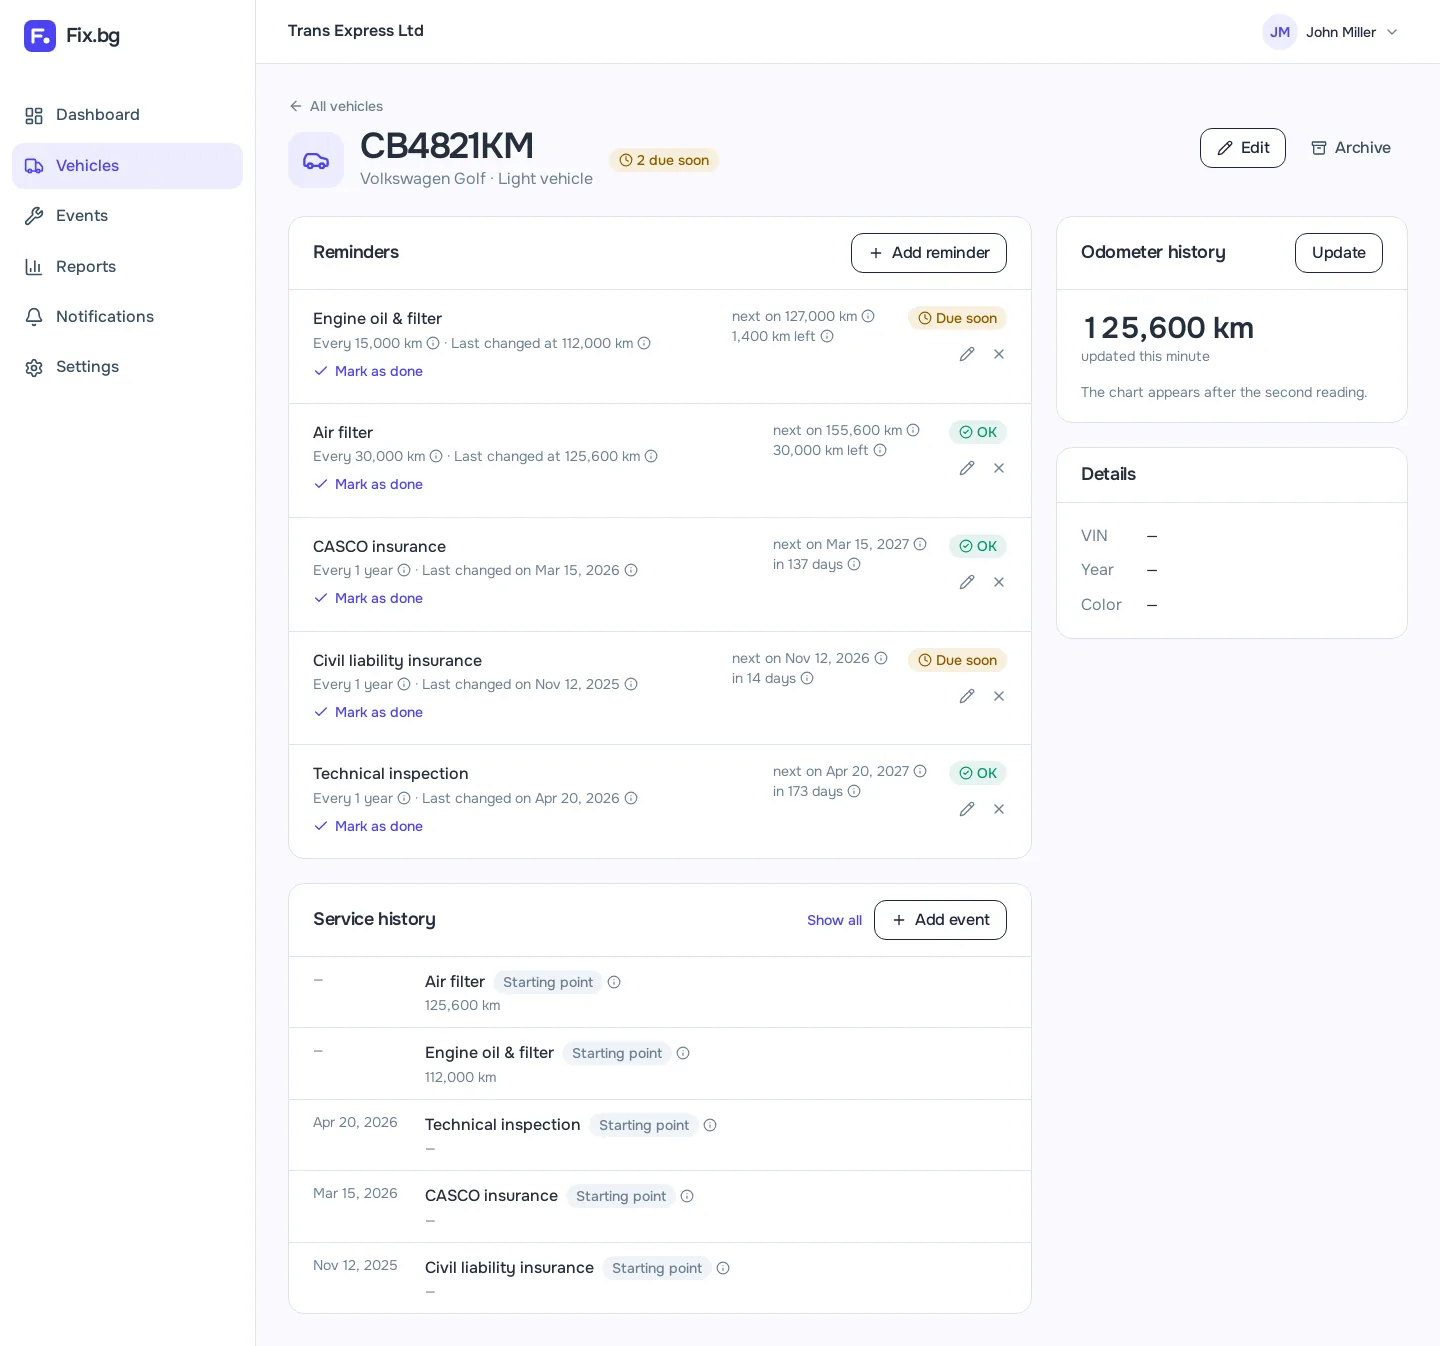Click the Add reminder button
Screen dimensions: 1440x1346
[929, 253]
